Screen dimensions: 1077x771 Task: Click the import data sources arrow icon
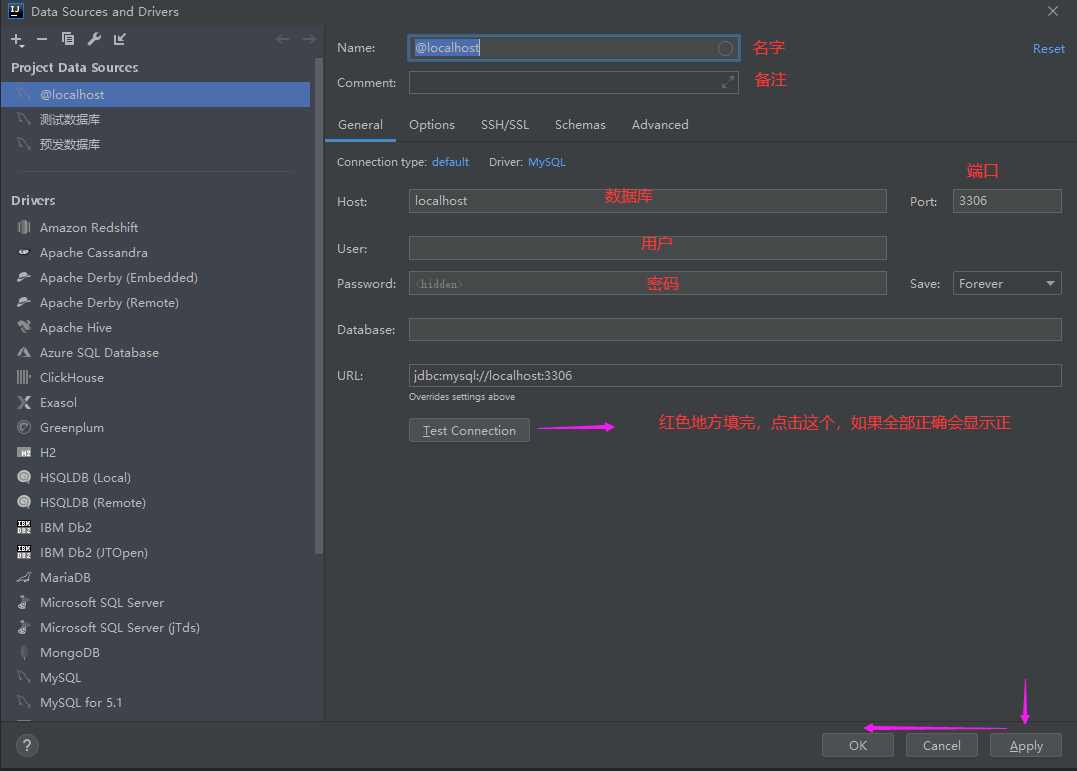pos(120,39)
